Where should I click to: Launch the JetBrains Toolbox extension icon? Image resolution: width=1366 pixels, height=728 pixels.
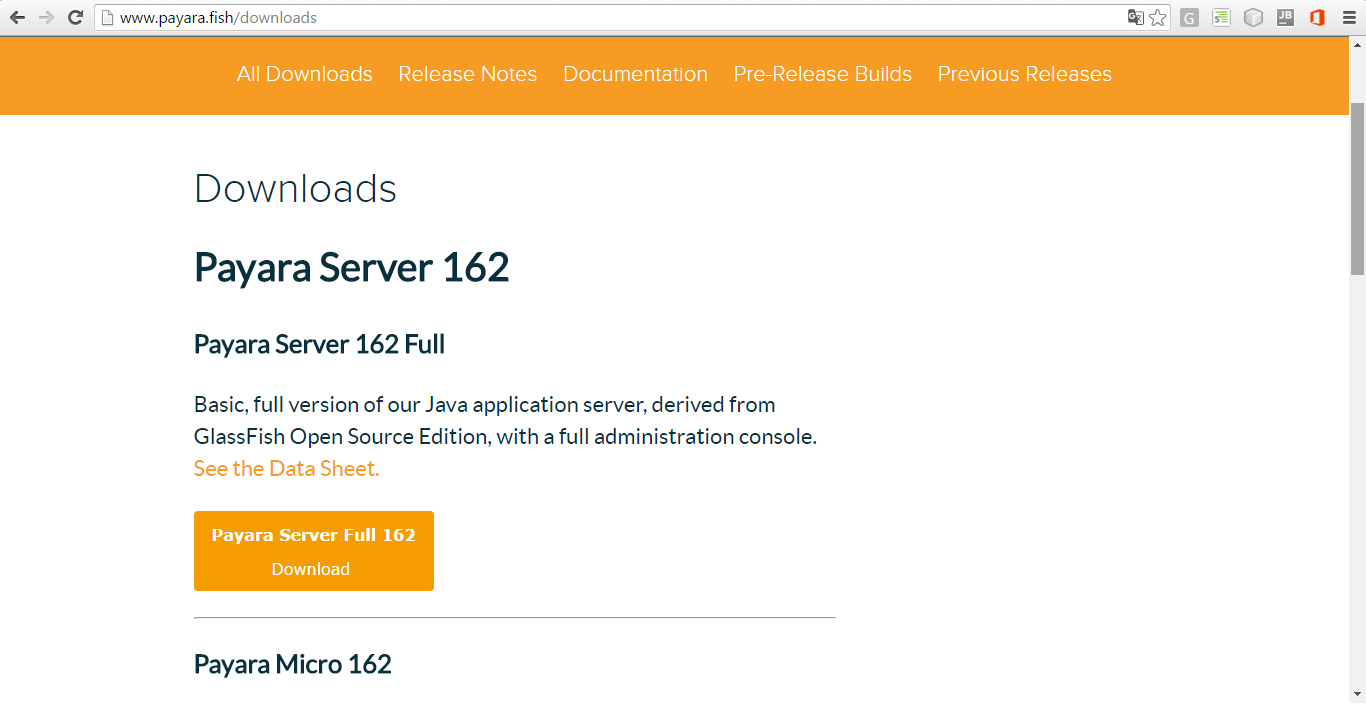[x=1285, y=17]
